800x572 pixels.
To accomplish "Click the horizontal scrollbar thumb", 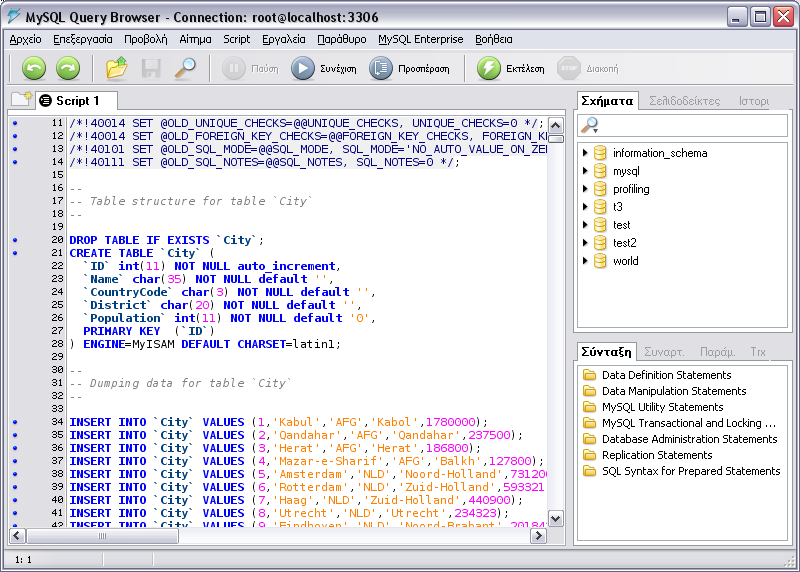I will pos(103,536).
